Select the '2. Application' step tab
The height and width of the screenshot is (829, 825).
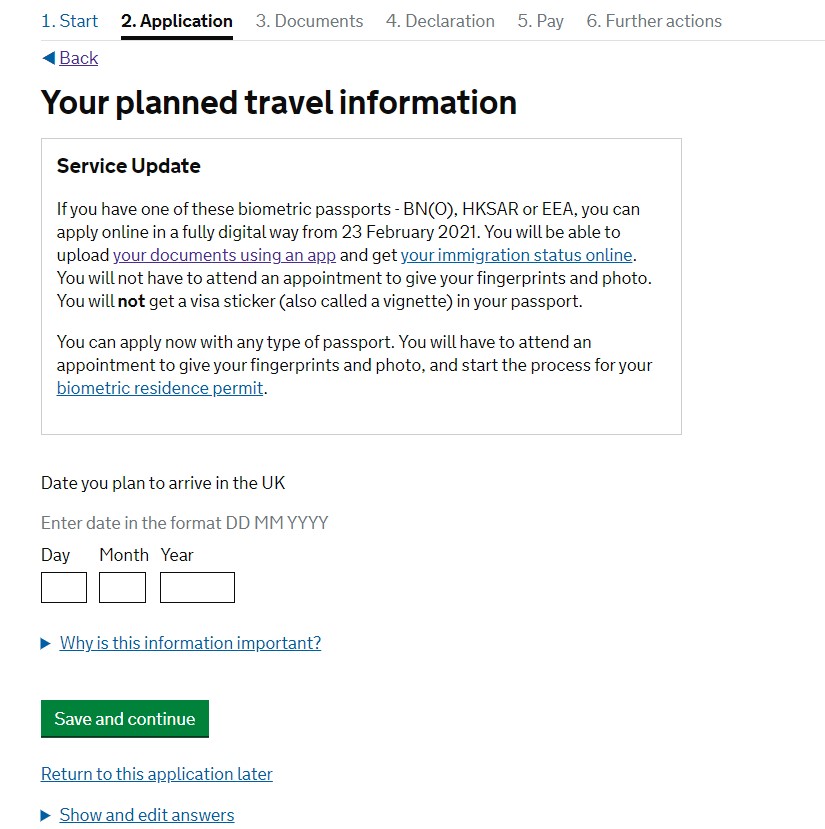pyautogui.click(x=176, y=21)
